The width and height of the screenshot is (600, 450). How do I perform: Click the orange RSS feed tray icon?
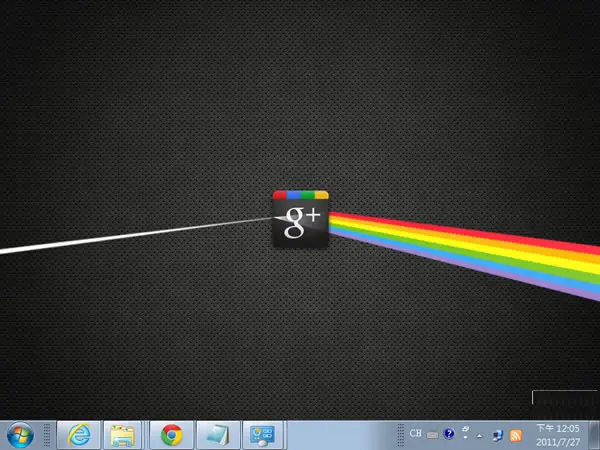pos(516,435)
